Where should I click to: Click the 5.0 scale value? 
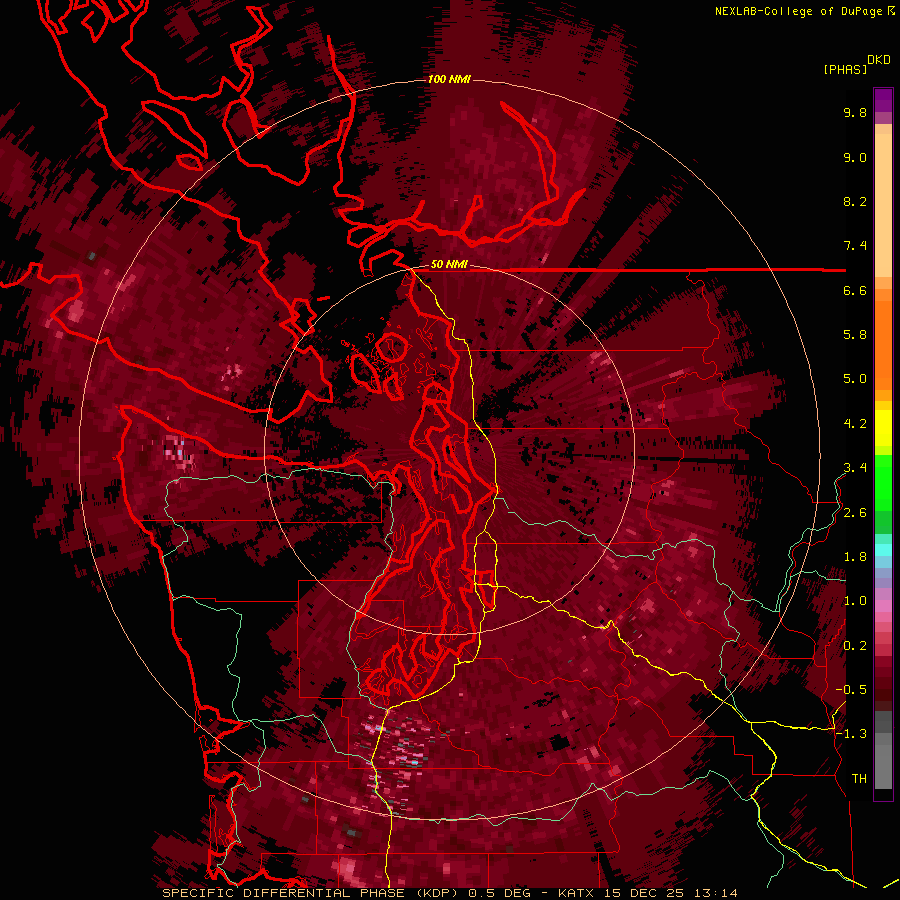pos(855,379)
